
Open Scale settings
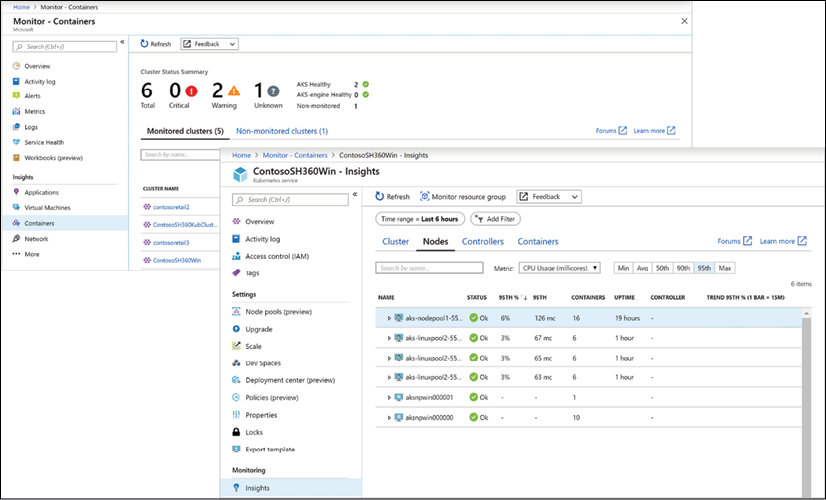[253, 346]
